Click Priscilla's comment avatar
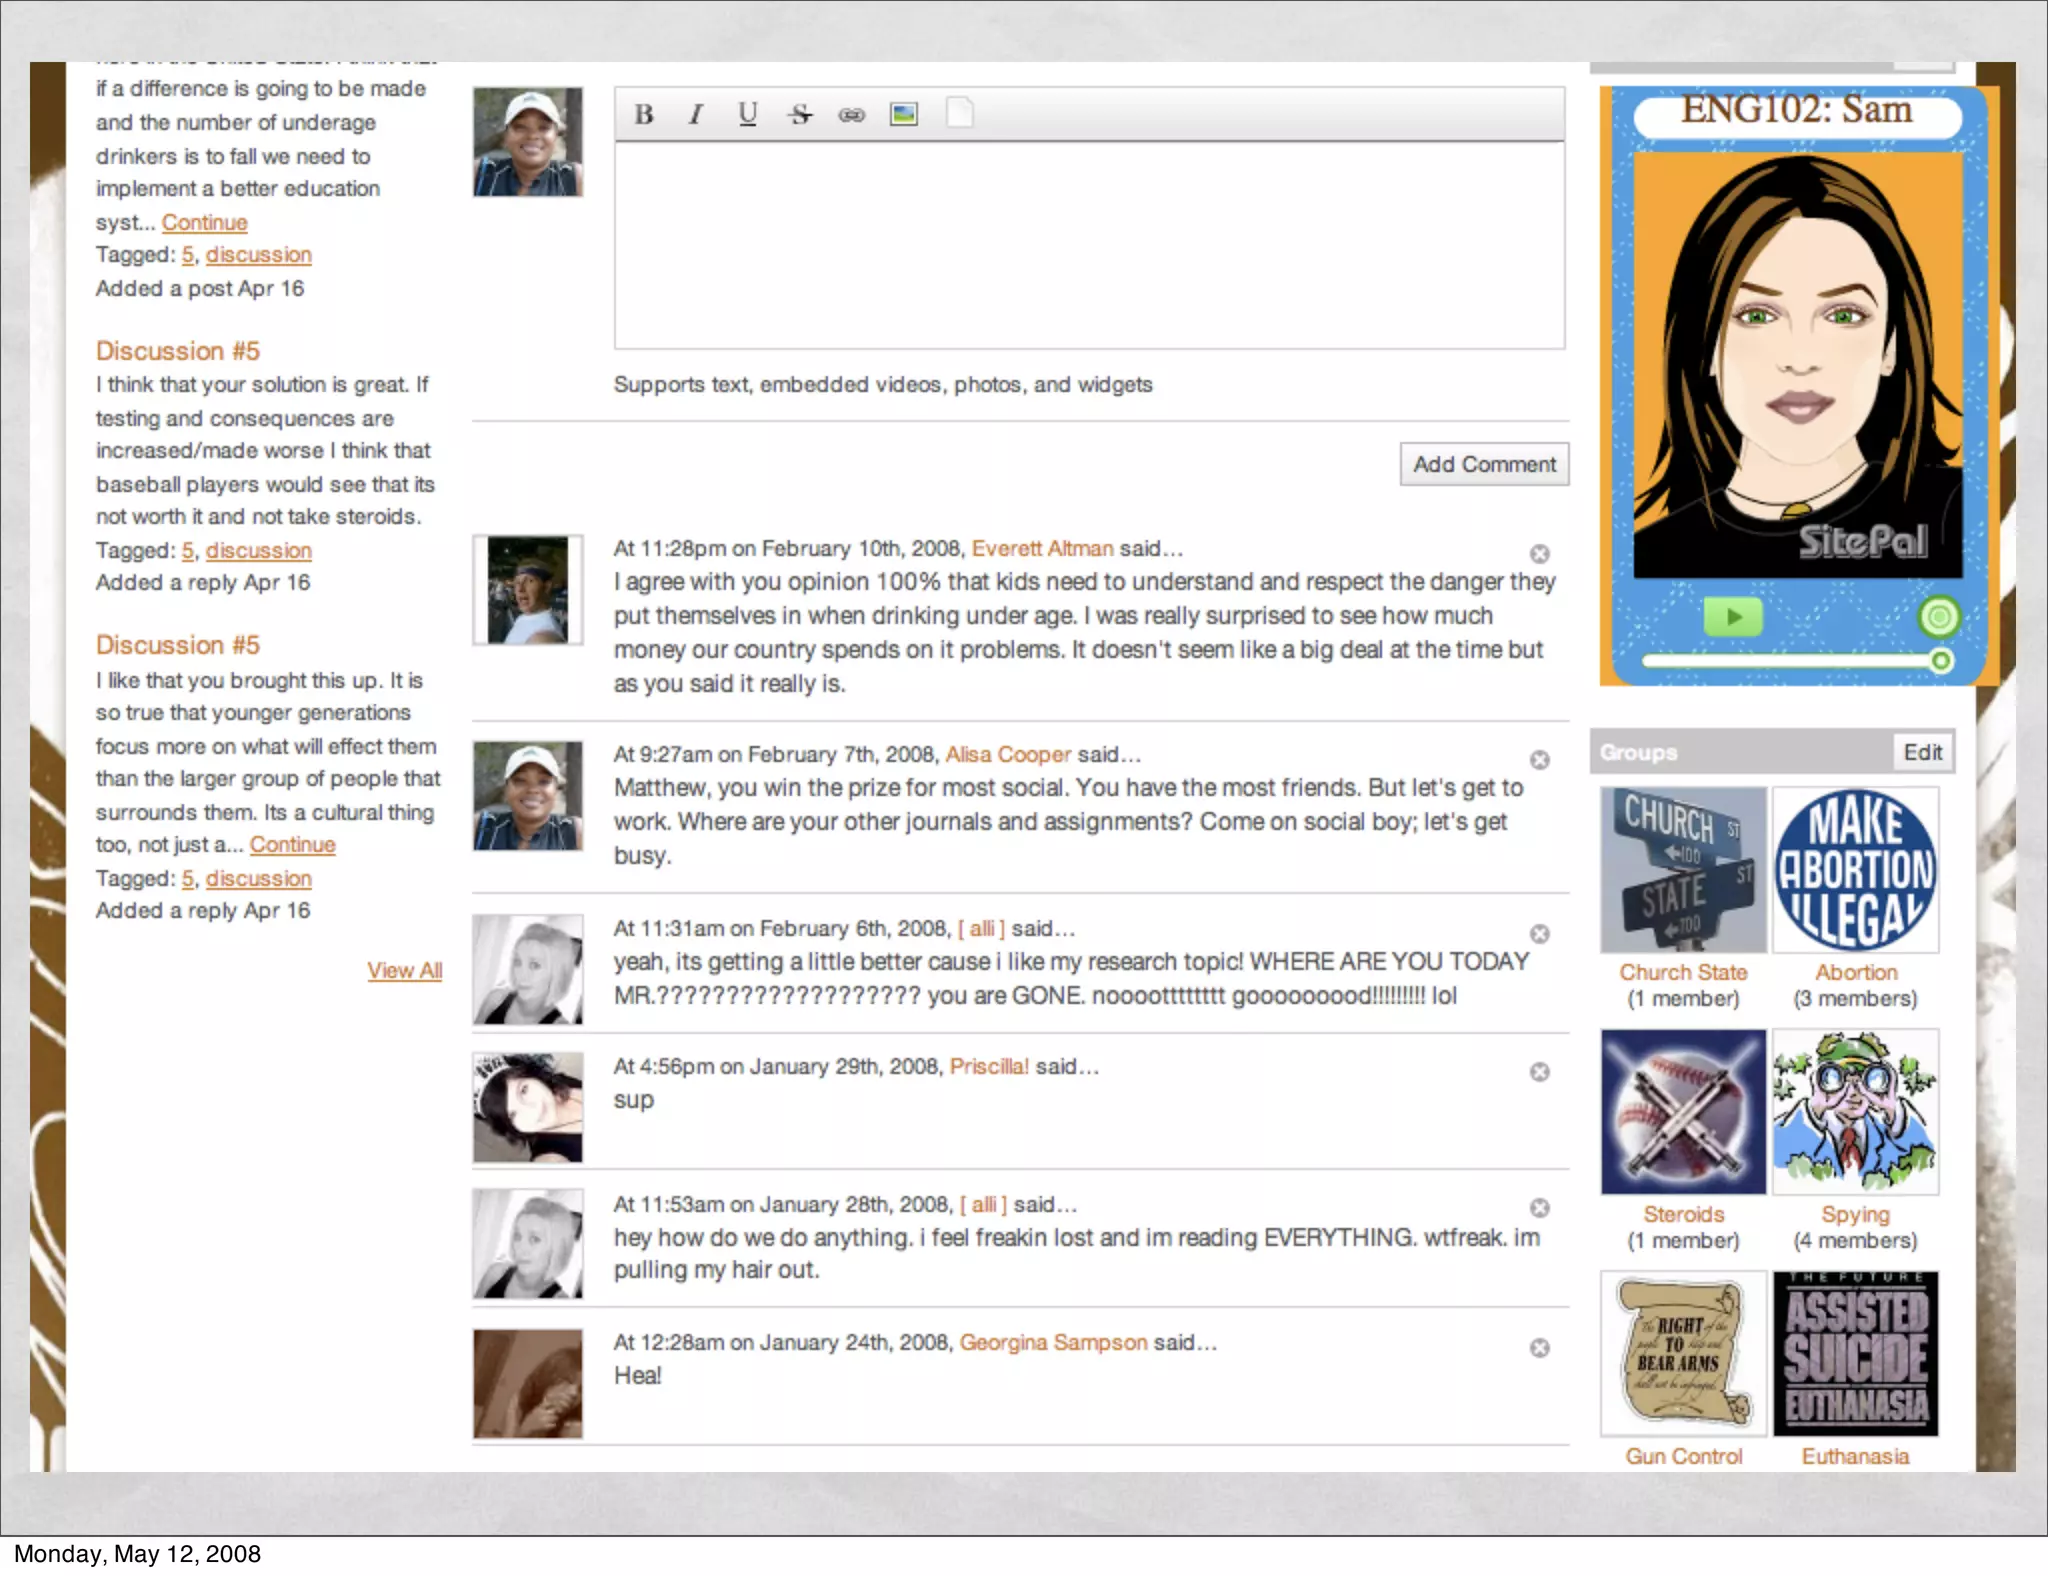 [x=528, y=1107]
